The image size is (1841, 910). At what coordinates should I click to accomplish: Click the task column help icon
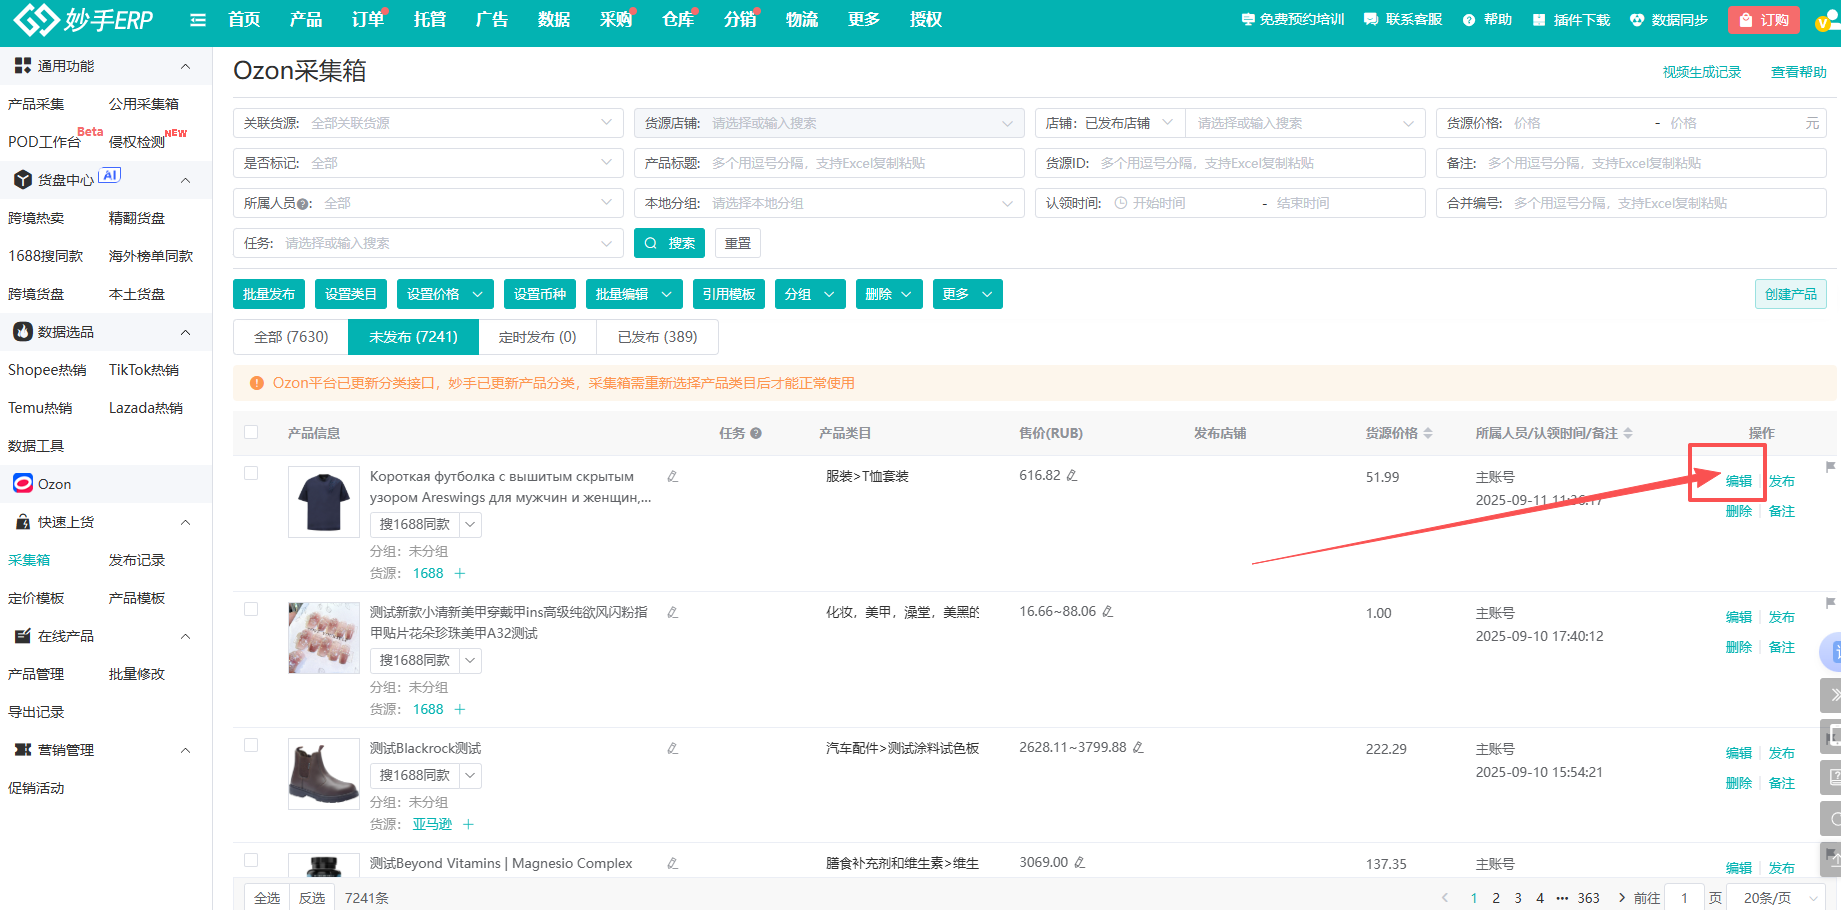coord(756,433)
